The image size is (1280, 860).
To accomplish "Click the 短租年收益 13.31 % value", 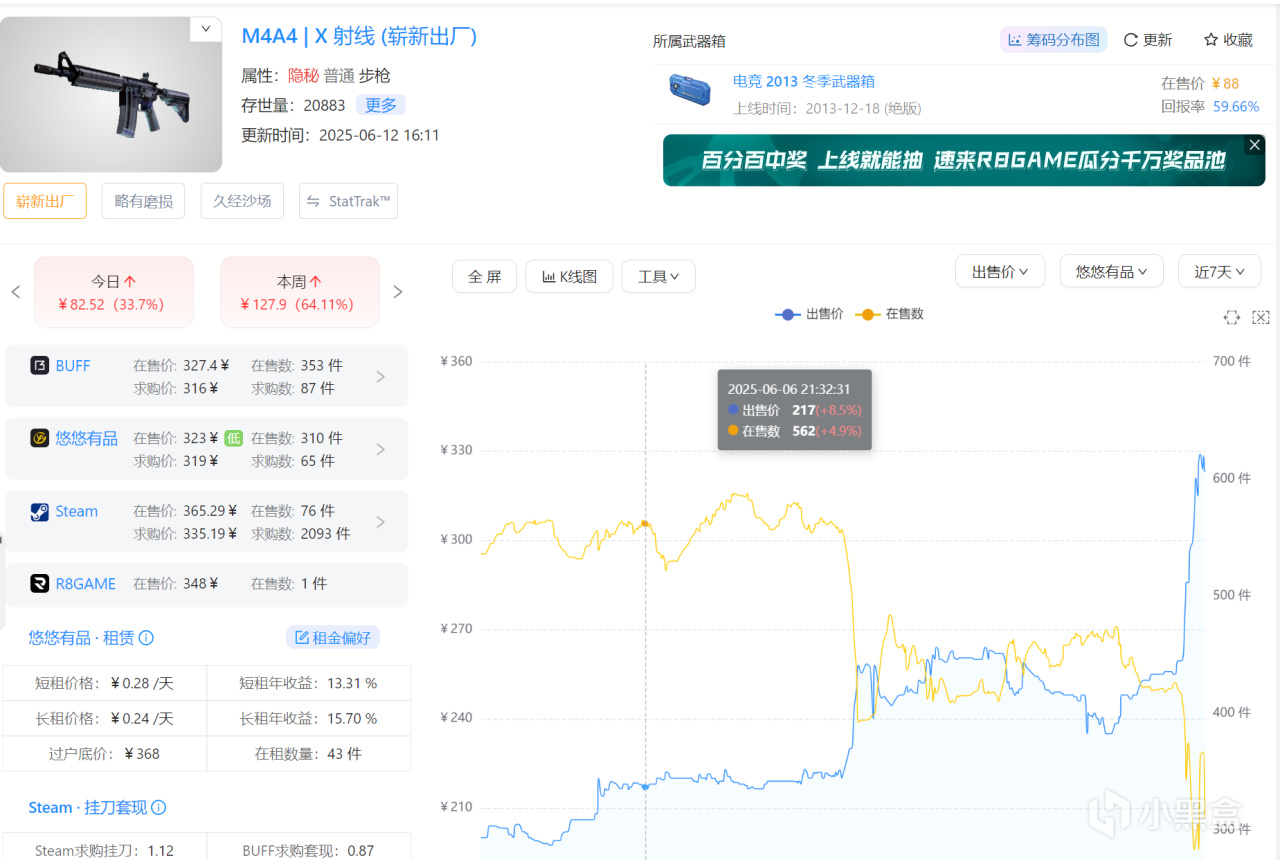I will (352, 683).
